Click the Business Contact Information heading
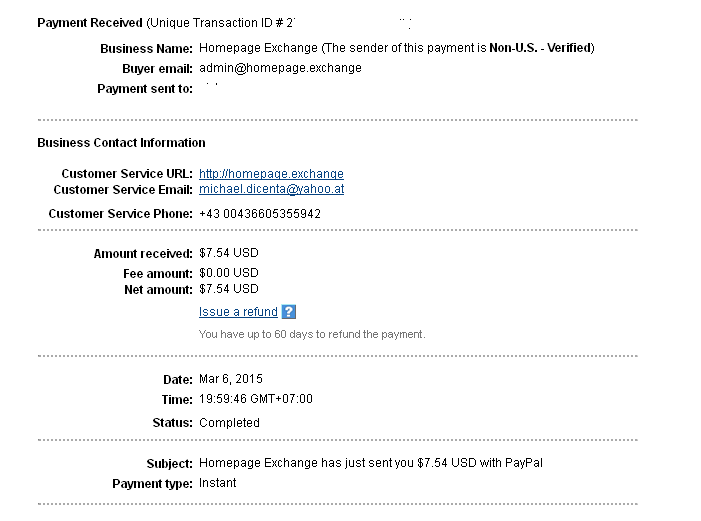The image size is (701, 521). pos(121,143)
